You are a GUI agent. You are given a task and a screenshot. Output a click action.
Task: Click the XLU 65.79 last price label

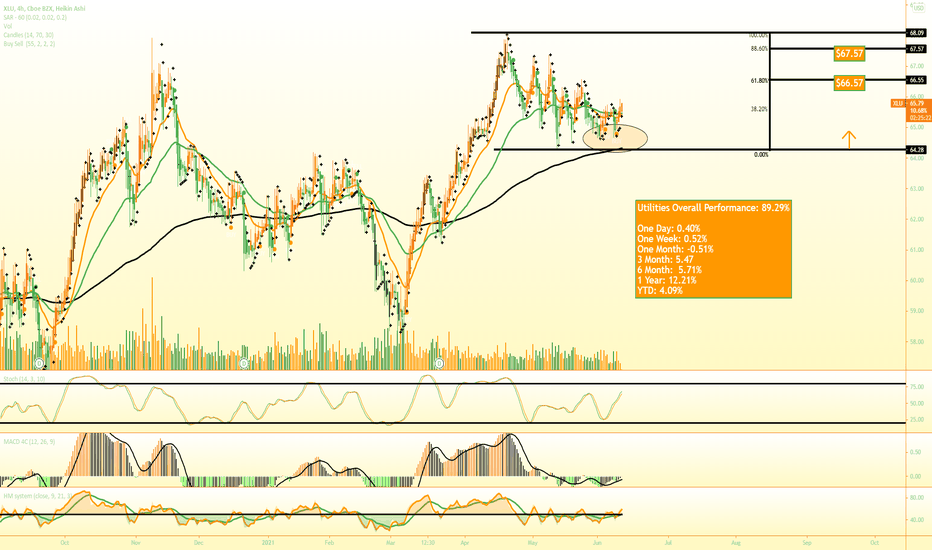click(911, 103)
